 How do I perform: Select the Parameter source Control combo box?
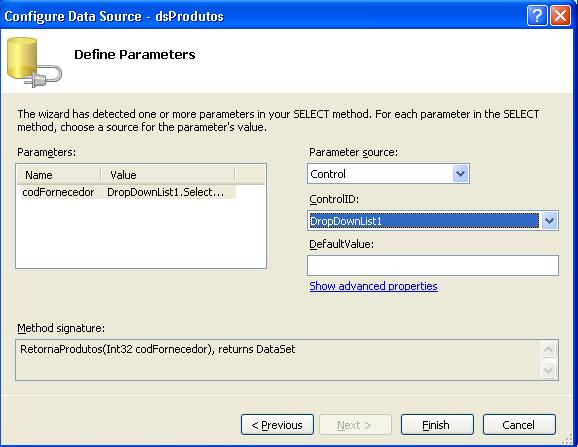pyautogui.click(x=388, y=174)
